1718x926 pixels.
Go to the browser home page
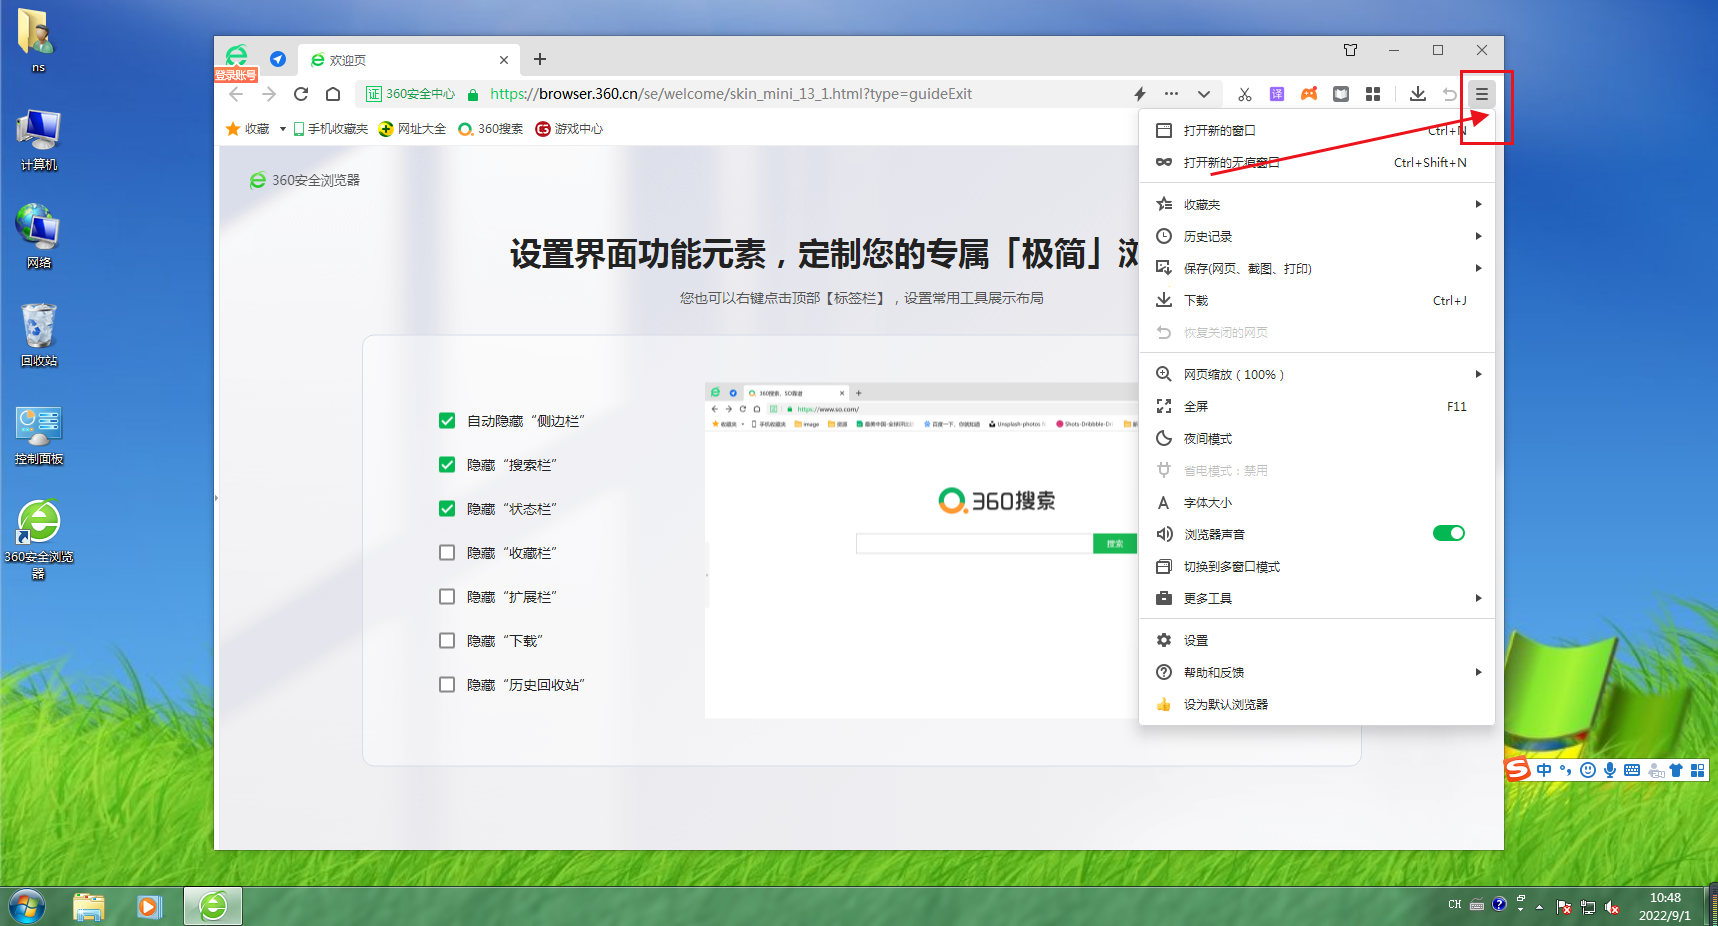click(x=333, y=94)
